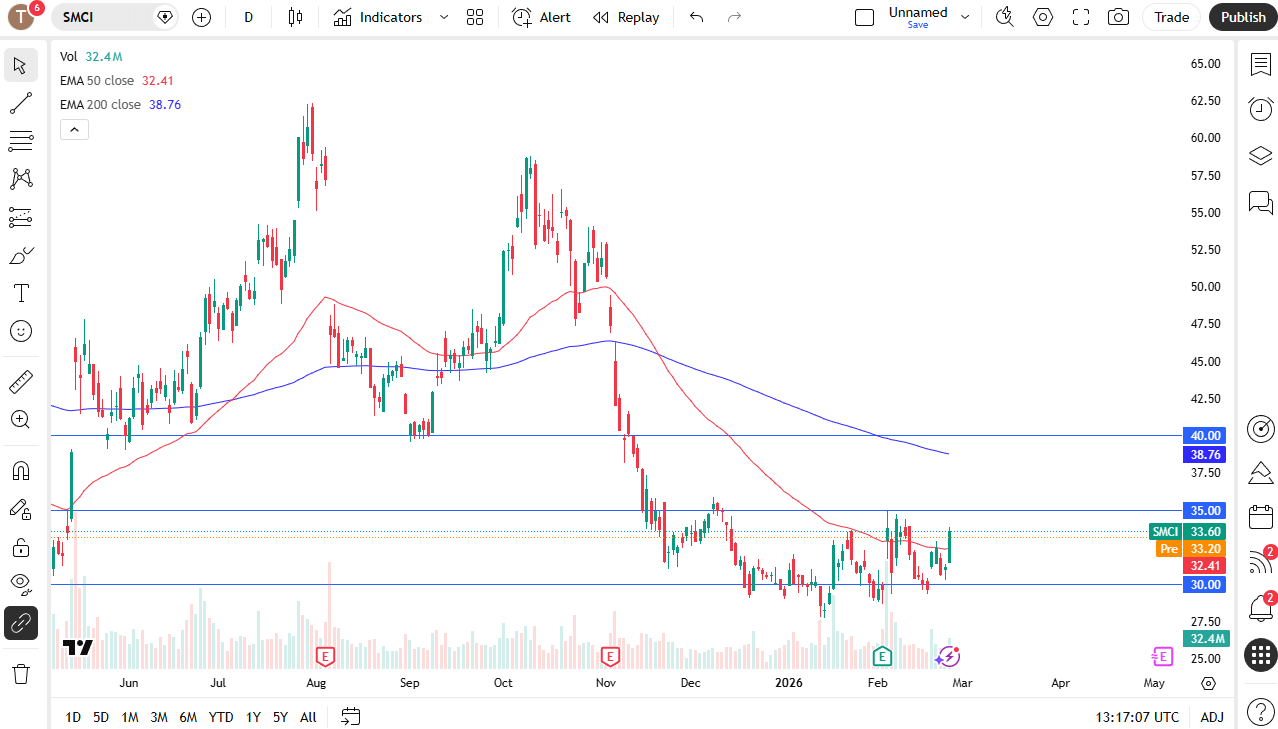Expand the layout management dropdown chevron

[965, 17]
